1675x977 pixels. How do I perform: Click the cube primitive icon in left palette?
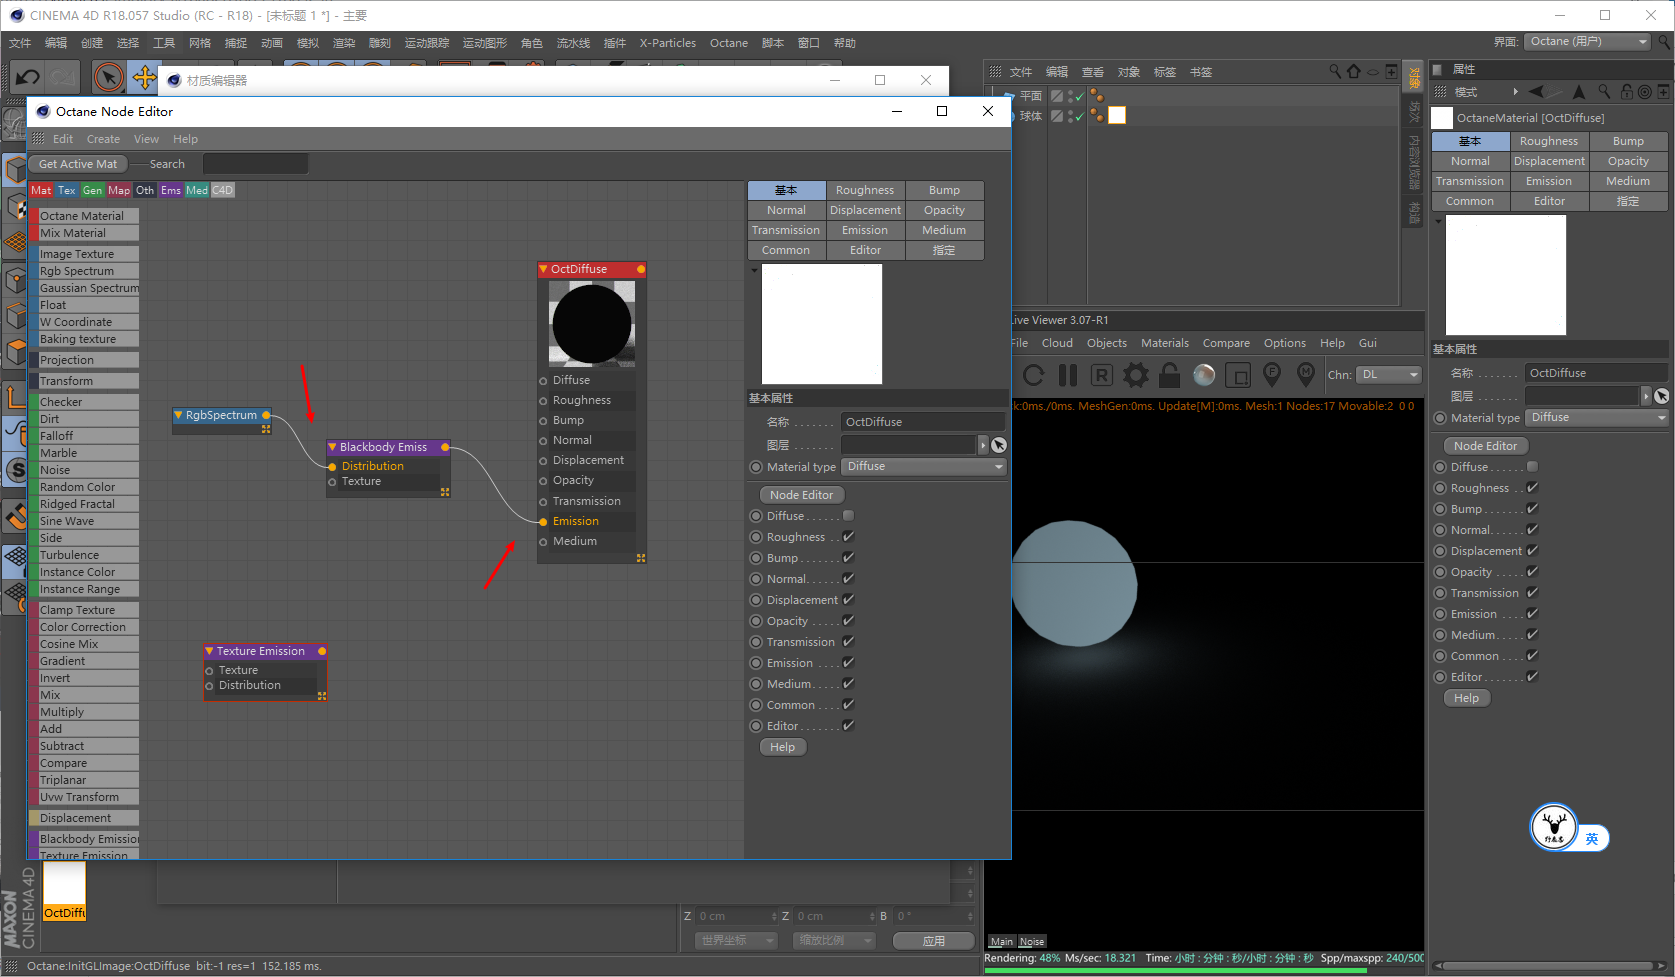[15, 170]
